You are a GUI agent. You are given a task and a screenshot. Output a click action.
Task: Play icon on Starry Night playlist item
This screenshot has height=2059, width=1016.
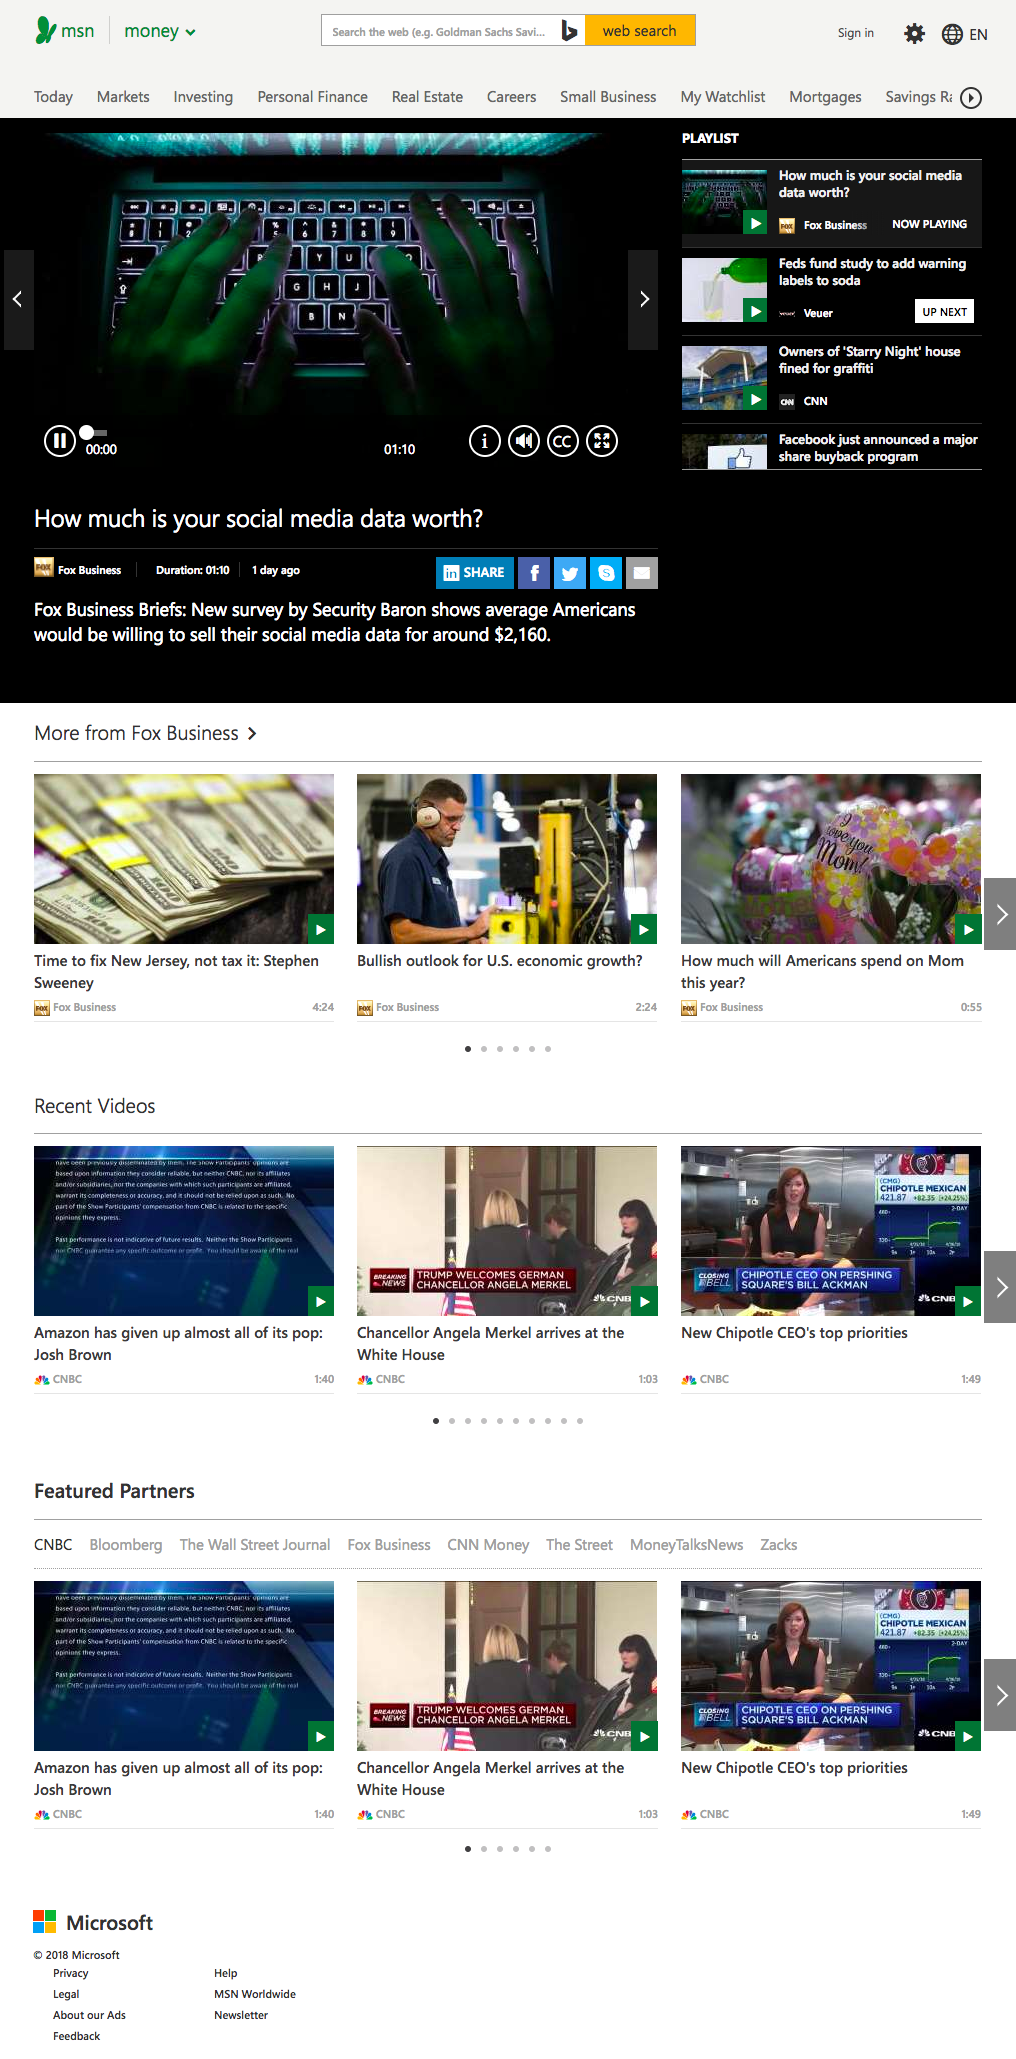tap(755, 399)
